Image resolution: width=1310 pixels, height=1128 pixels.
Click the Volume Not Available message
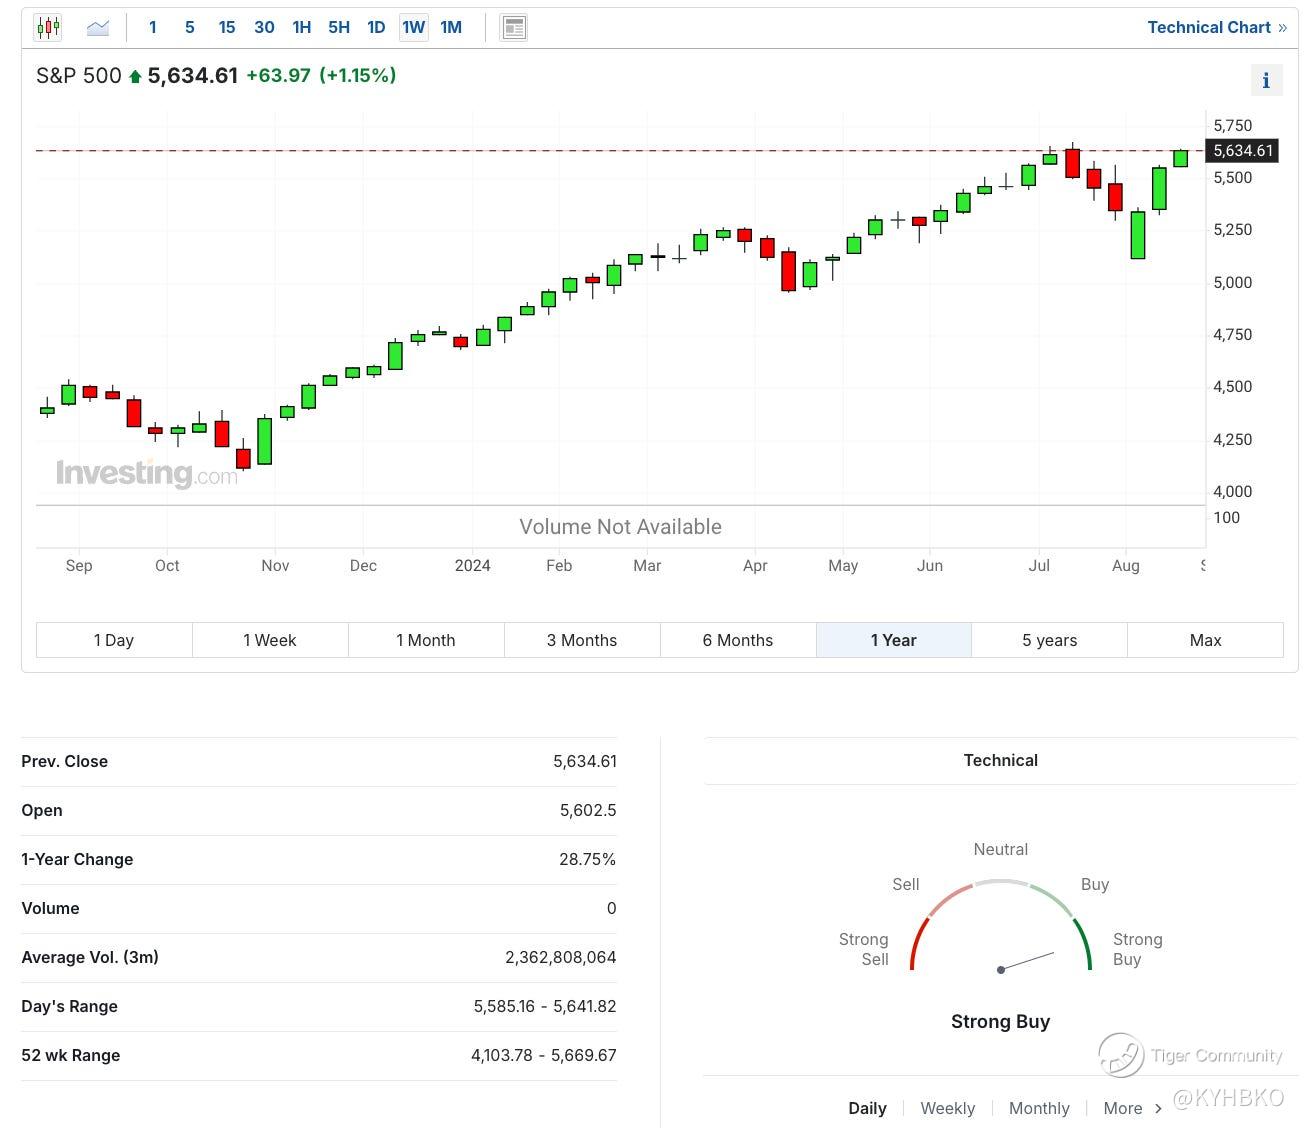[x=620, y=527]
